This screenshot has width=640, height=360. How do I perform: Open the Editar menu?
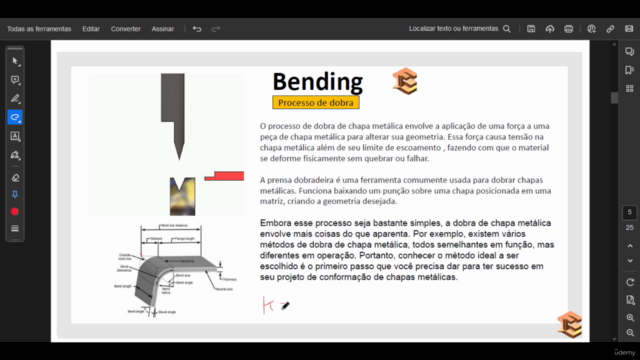[x=91, y=29]
